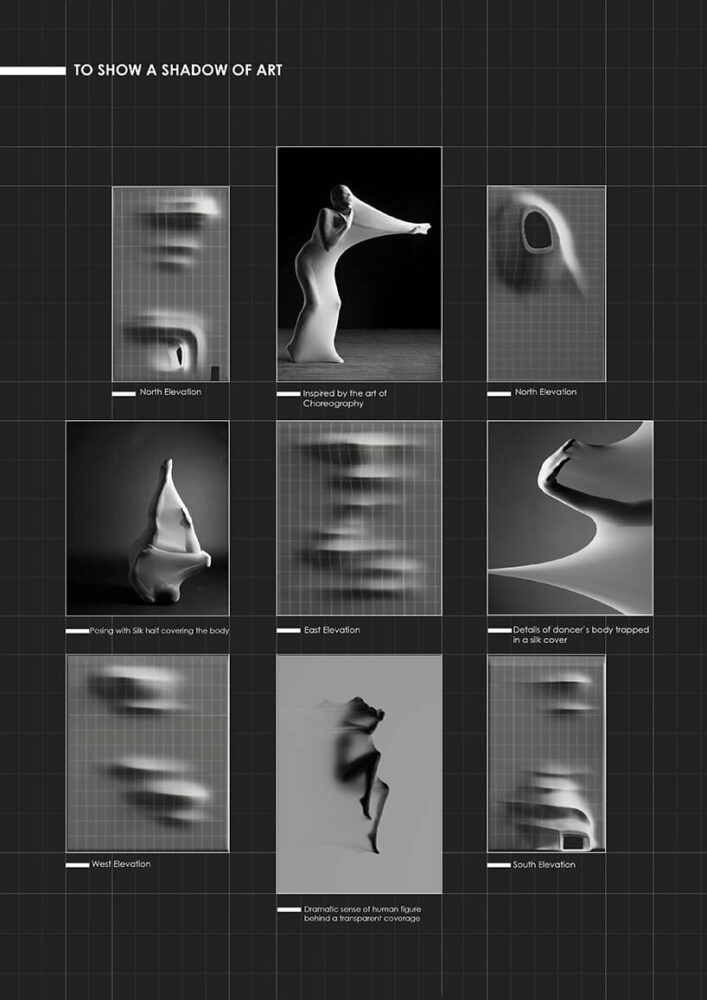Open the South Elevation image
This screenshot has width=707, height=1000.
coord(546,753)
